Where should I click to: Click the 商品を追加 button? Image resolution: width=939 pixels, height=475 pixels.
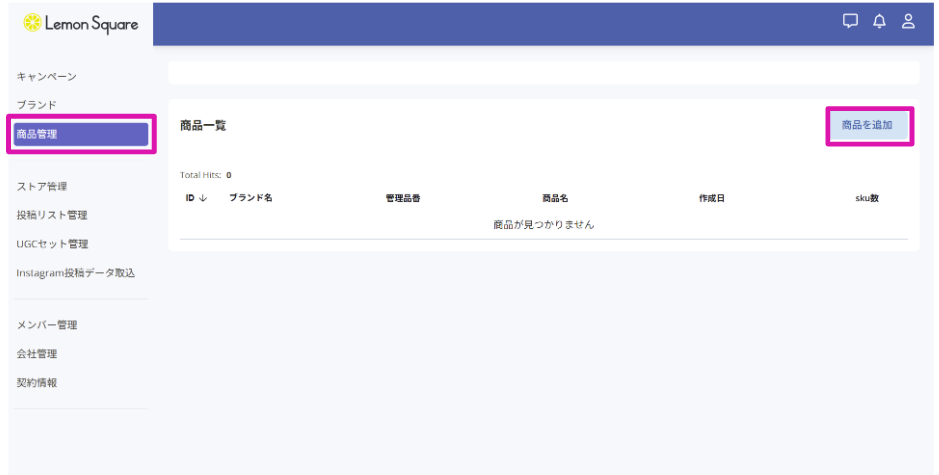point(867,126)
